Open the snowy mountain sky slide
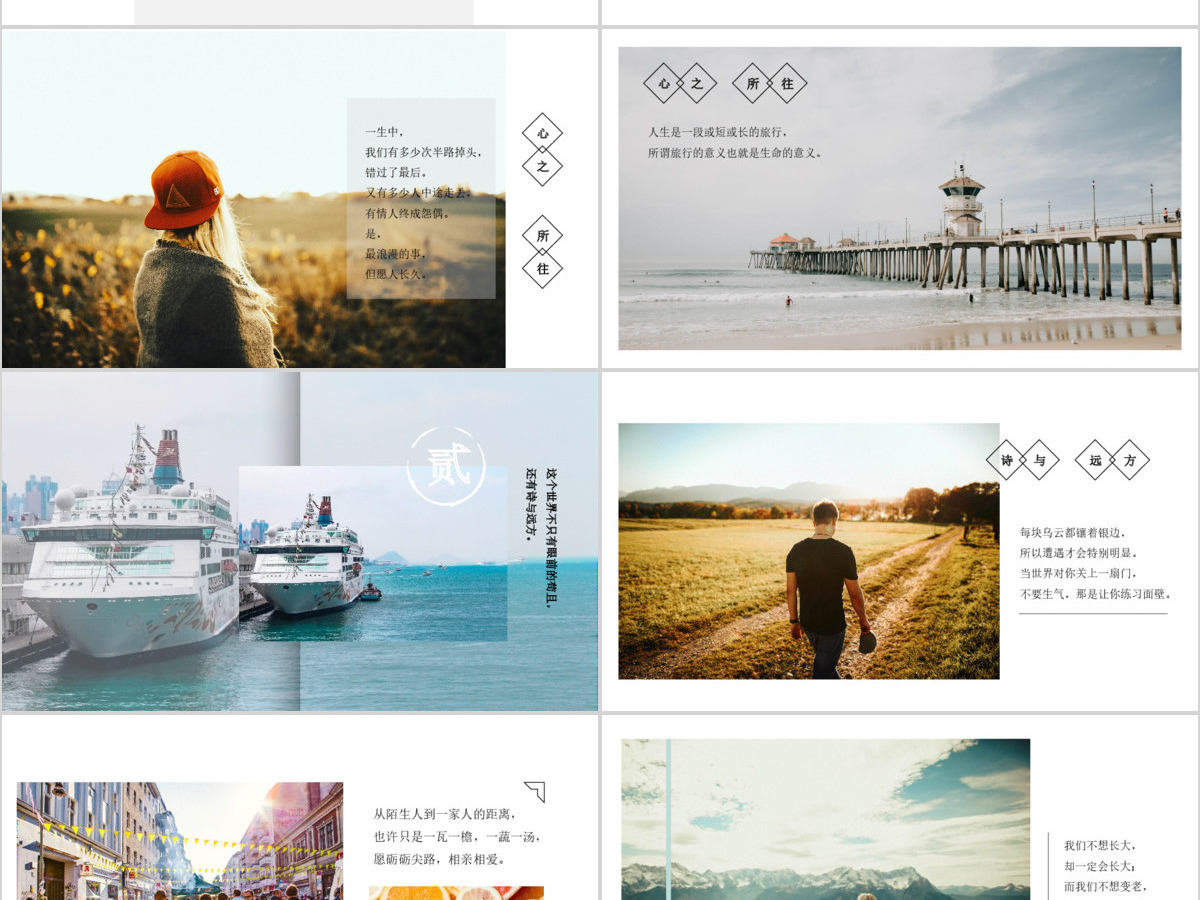Viewport: 1200px width, 900px height. tap(900, 808)
